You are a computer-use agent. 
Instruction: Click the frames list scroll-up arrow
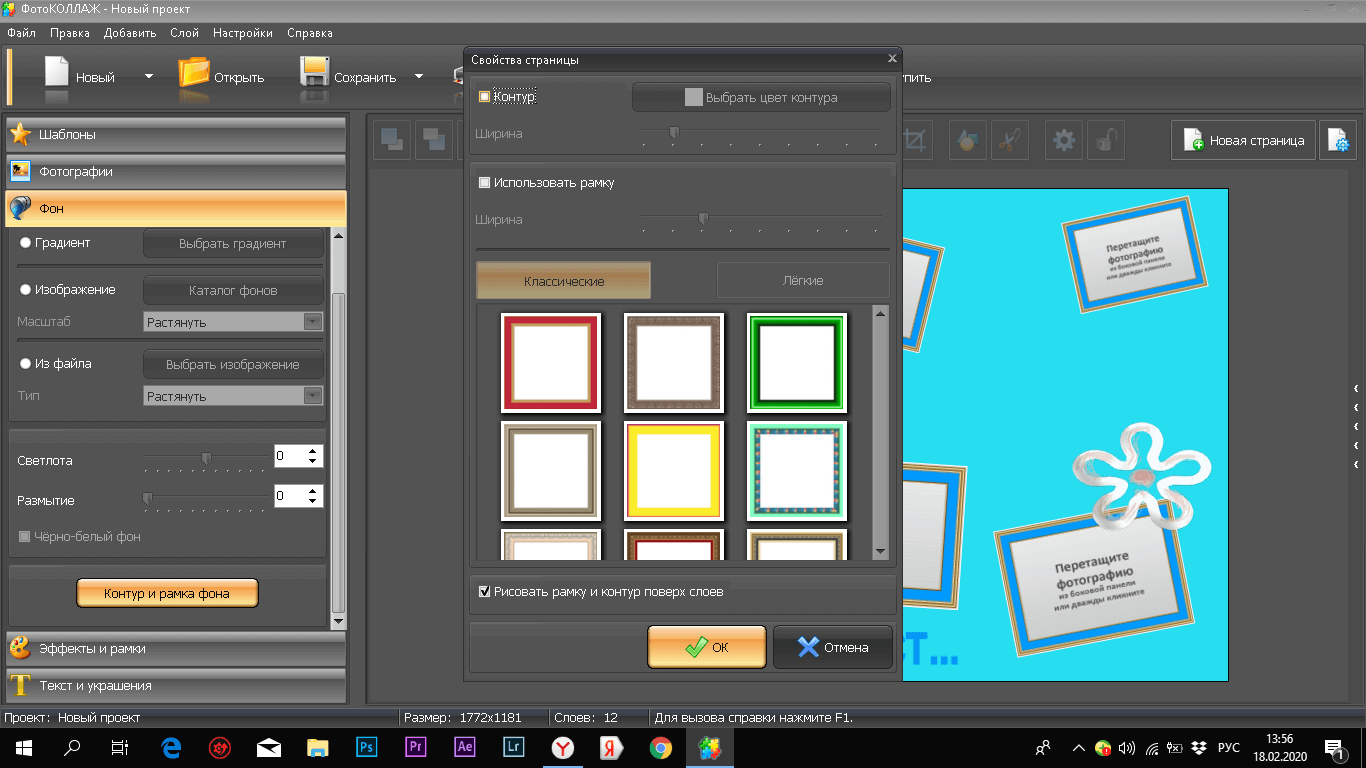(x=880, y=313)
